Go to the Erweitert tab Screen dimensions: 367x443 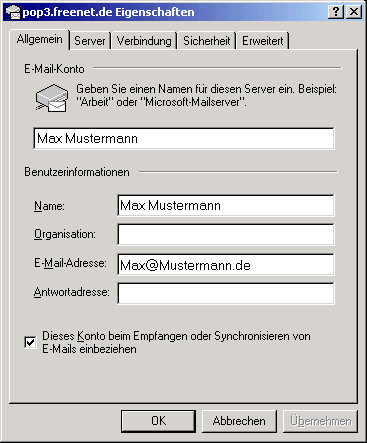(263, 41)
